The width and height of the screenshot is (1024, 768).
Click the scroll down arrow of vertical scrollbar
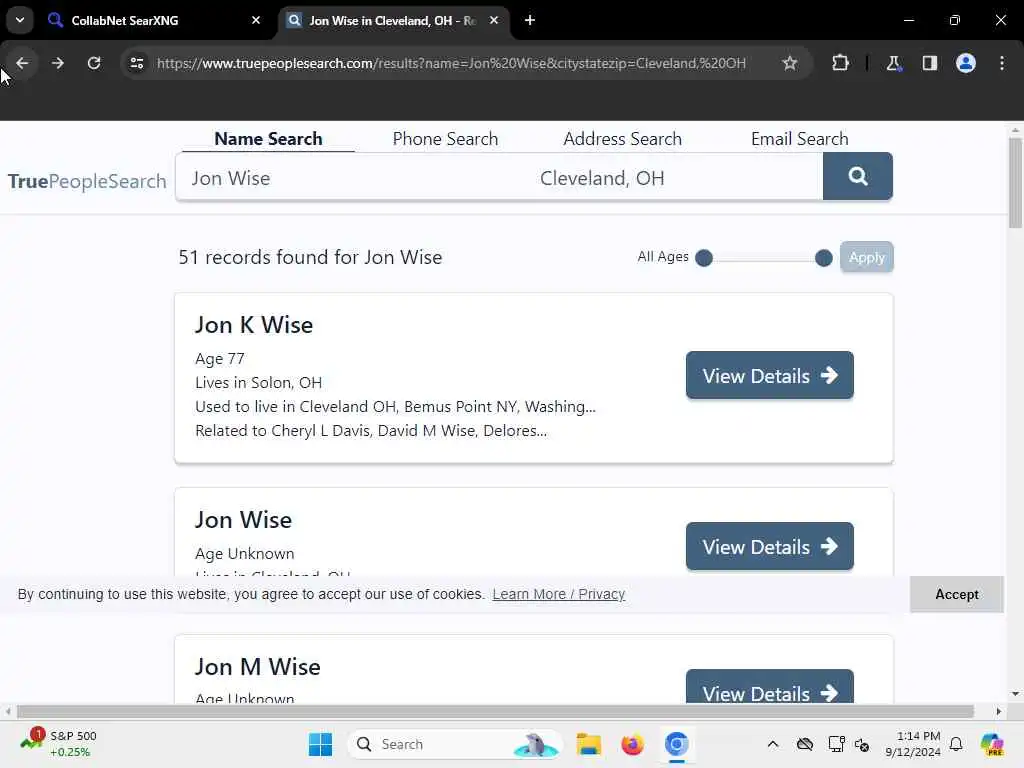pyautogui.click(x=1015, y=694)
